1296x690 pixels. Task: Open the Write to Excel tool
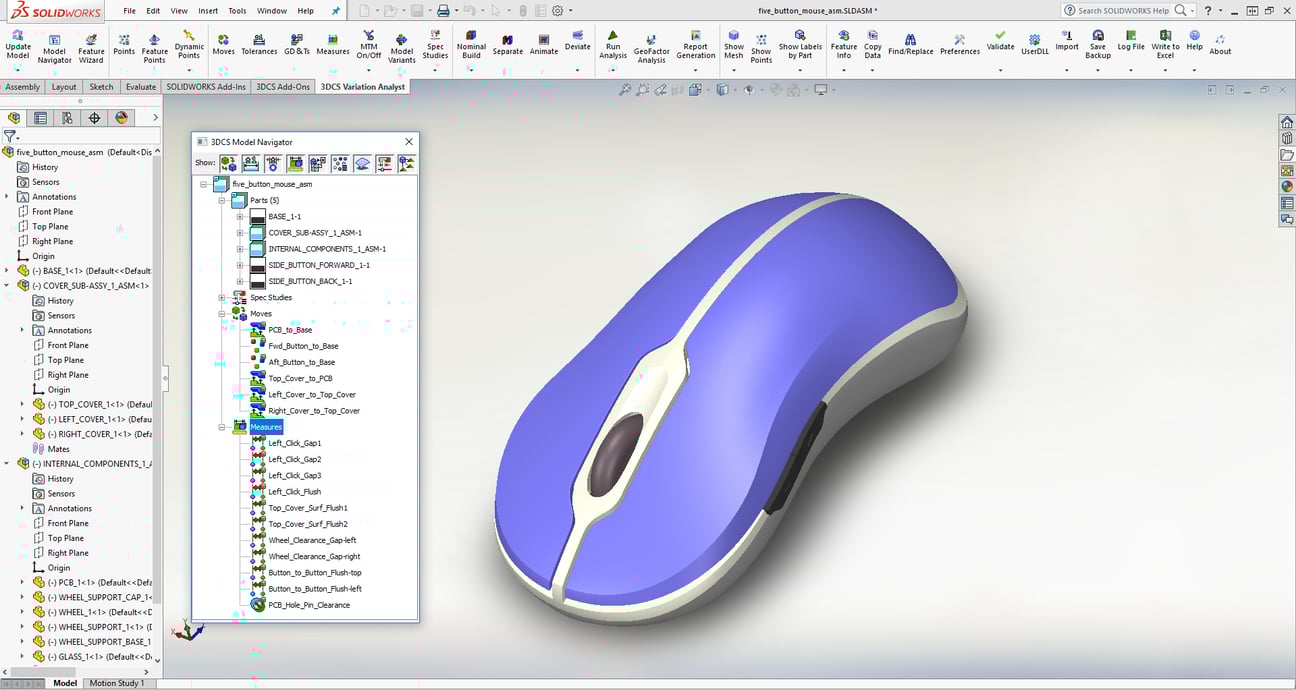[x=1165, y=47]
